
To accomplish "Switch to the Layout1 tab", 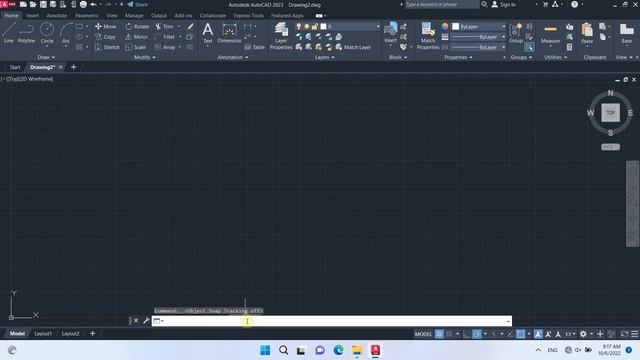I will tap(43, 333).
